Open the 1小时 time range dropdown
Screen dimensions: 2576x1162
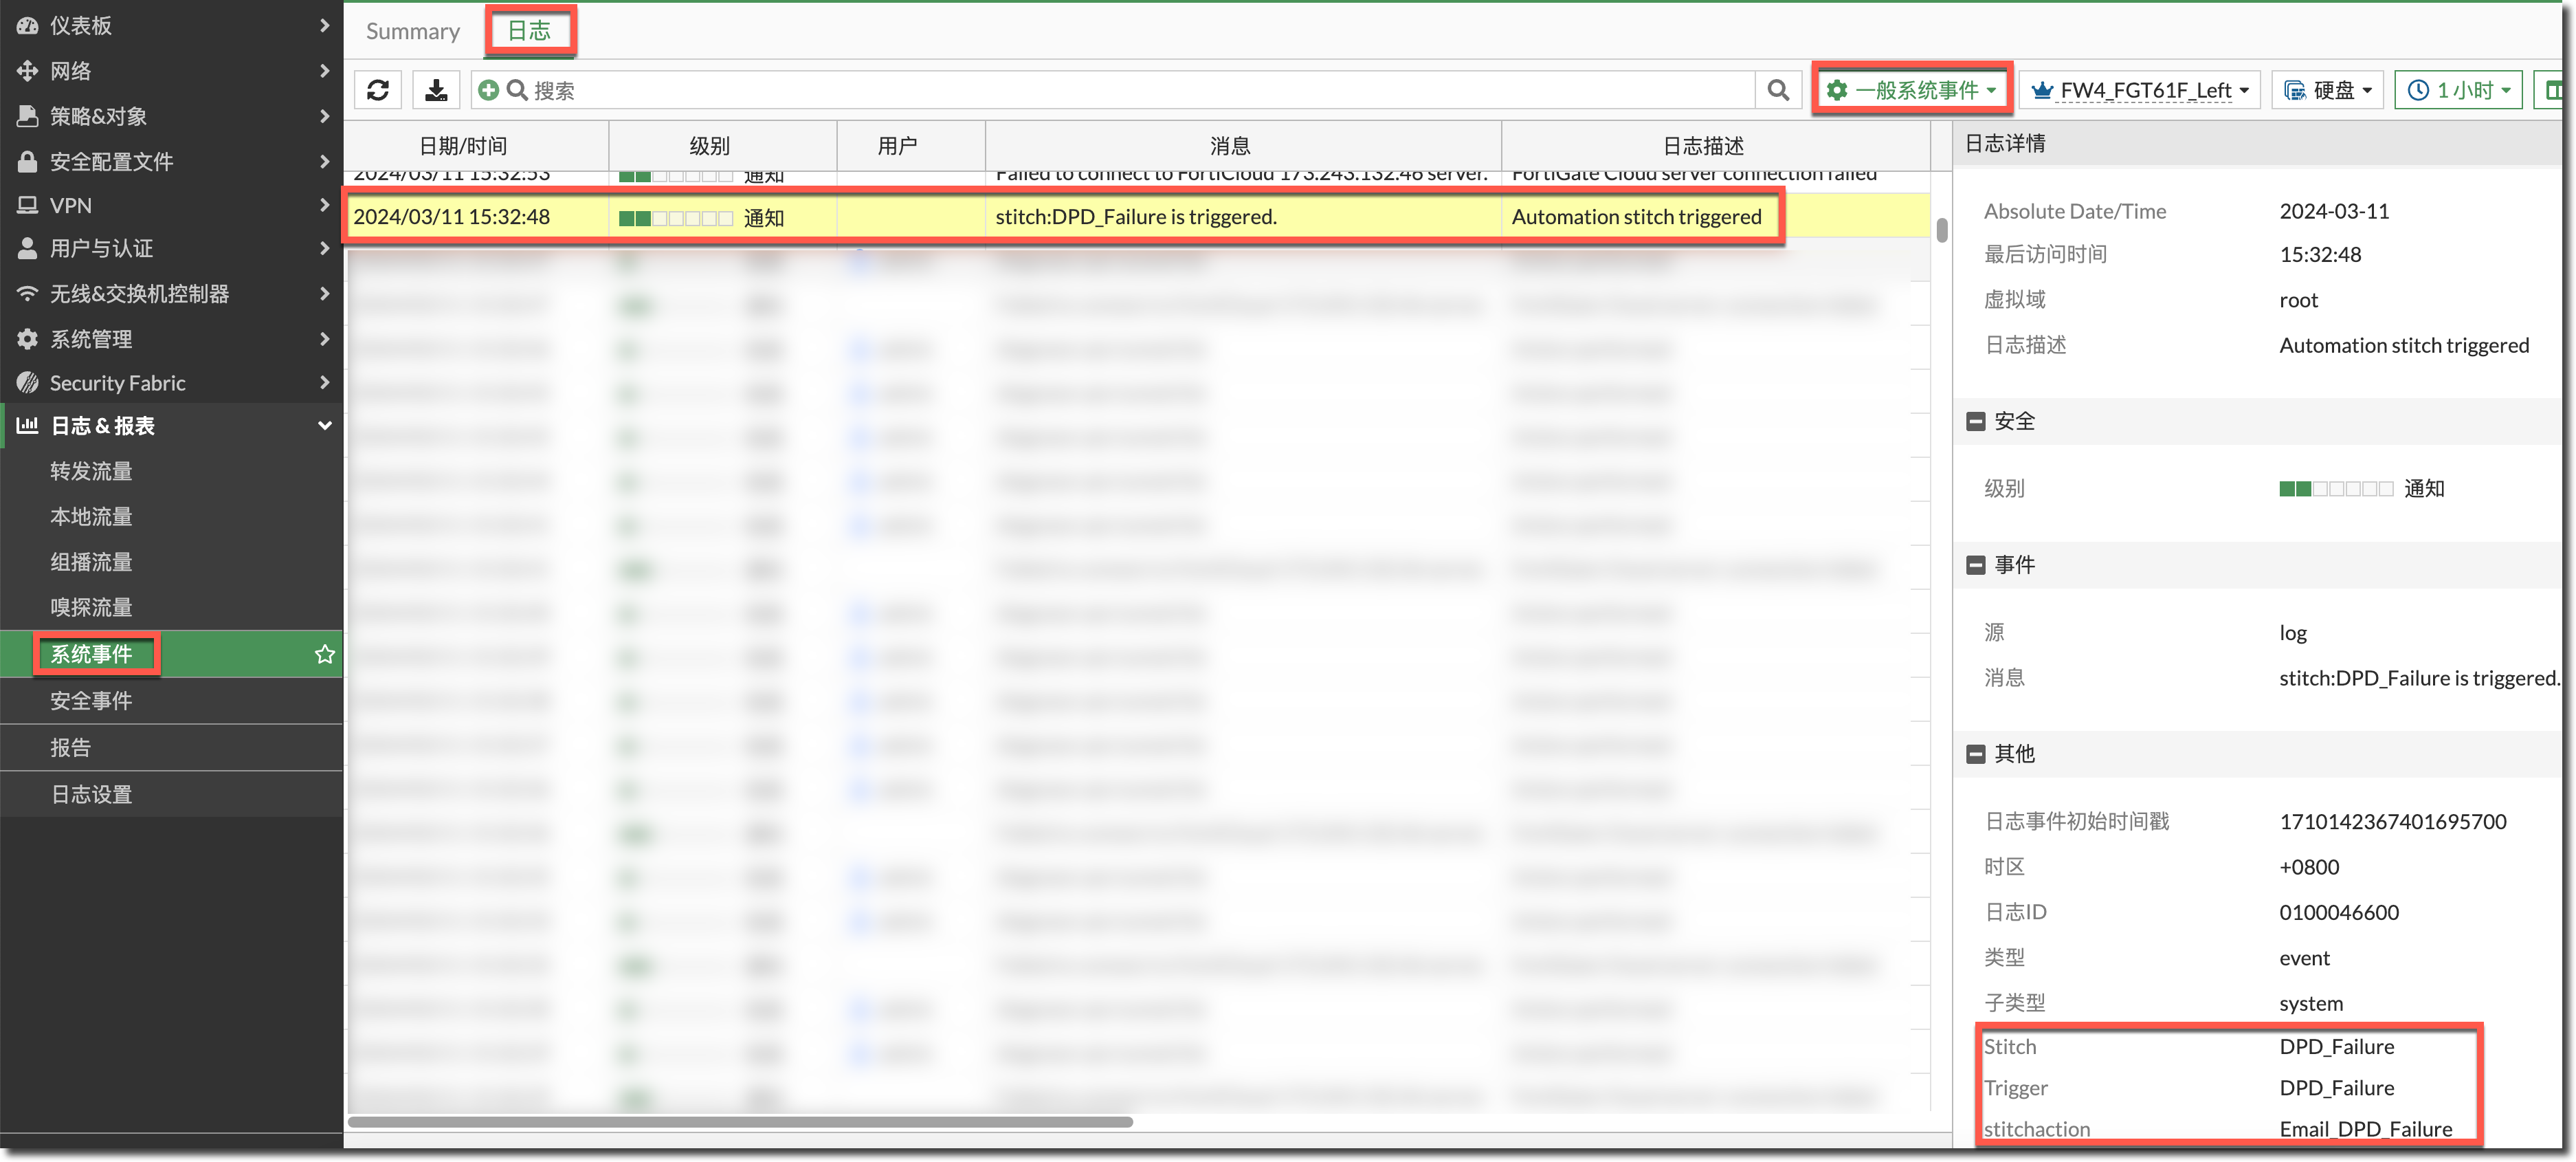[2459, 90]
